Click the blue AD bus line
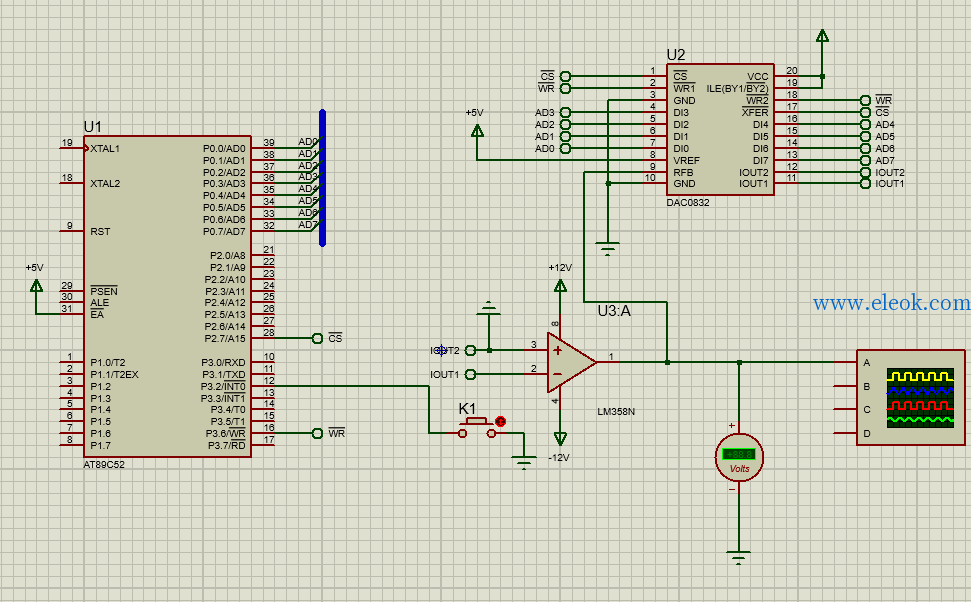 pos(322,178)
